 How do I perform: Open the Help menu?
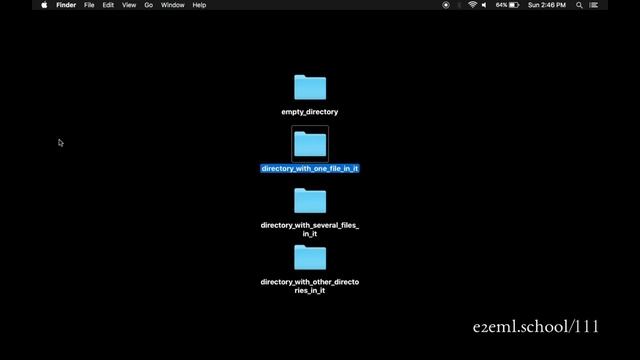(199, 5)
